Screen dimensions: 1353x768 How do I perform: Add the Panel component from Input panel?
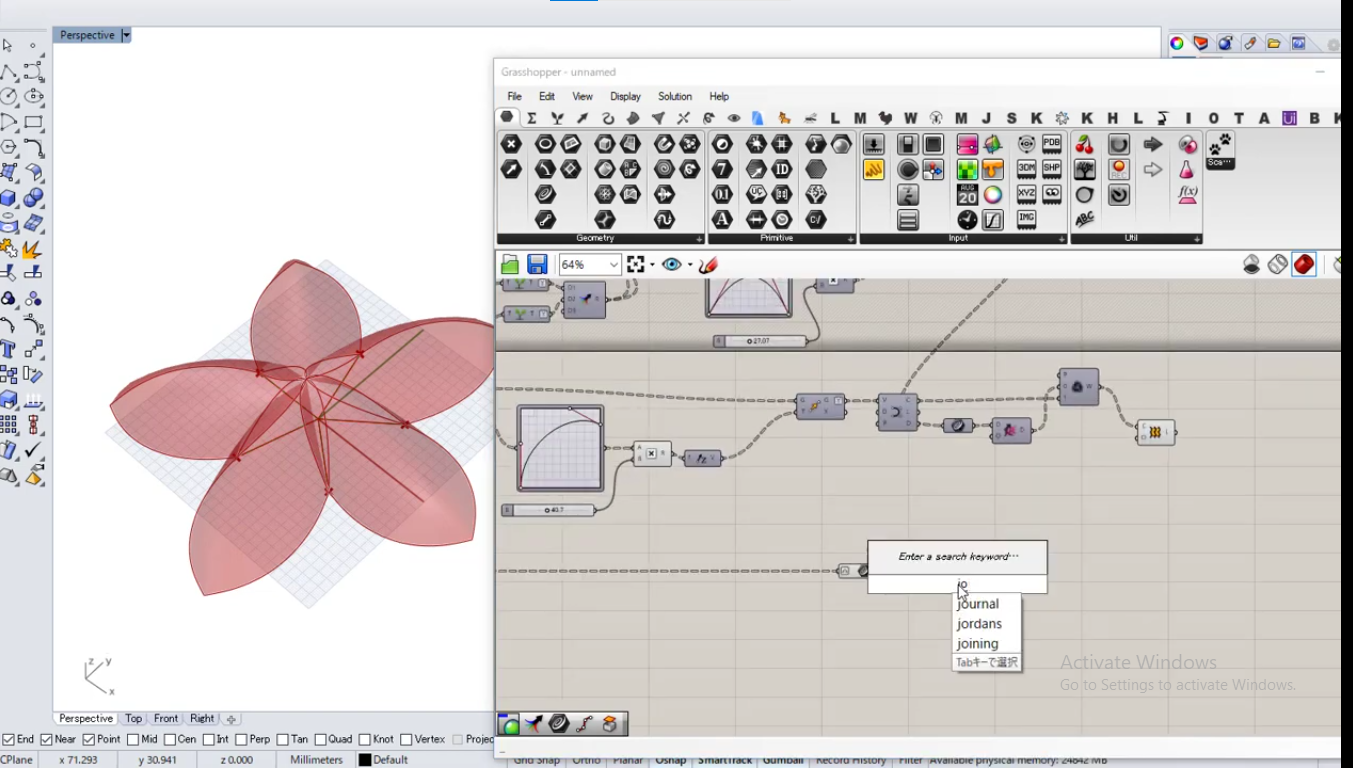click(x=874, y=170)
